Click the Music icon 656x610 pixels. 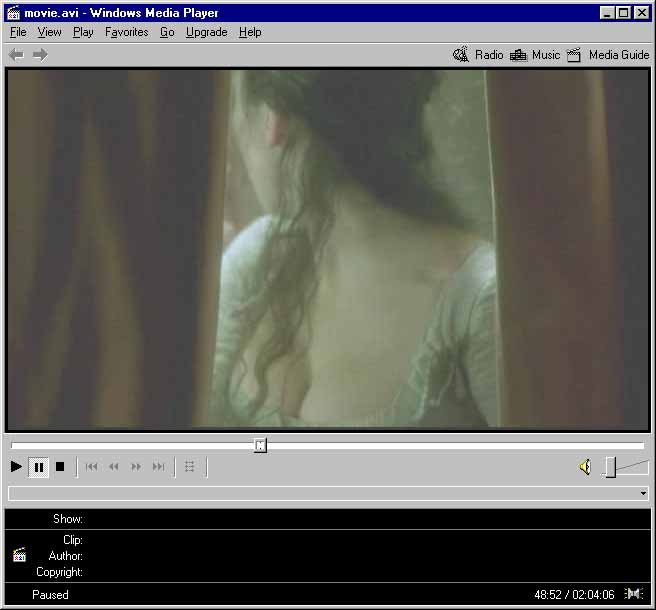click(x=518, y=55)
